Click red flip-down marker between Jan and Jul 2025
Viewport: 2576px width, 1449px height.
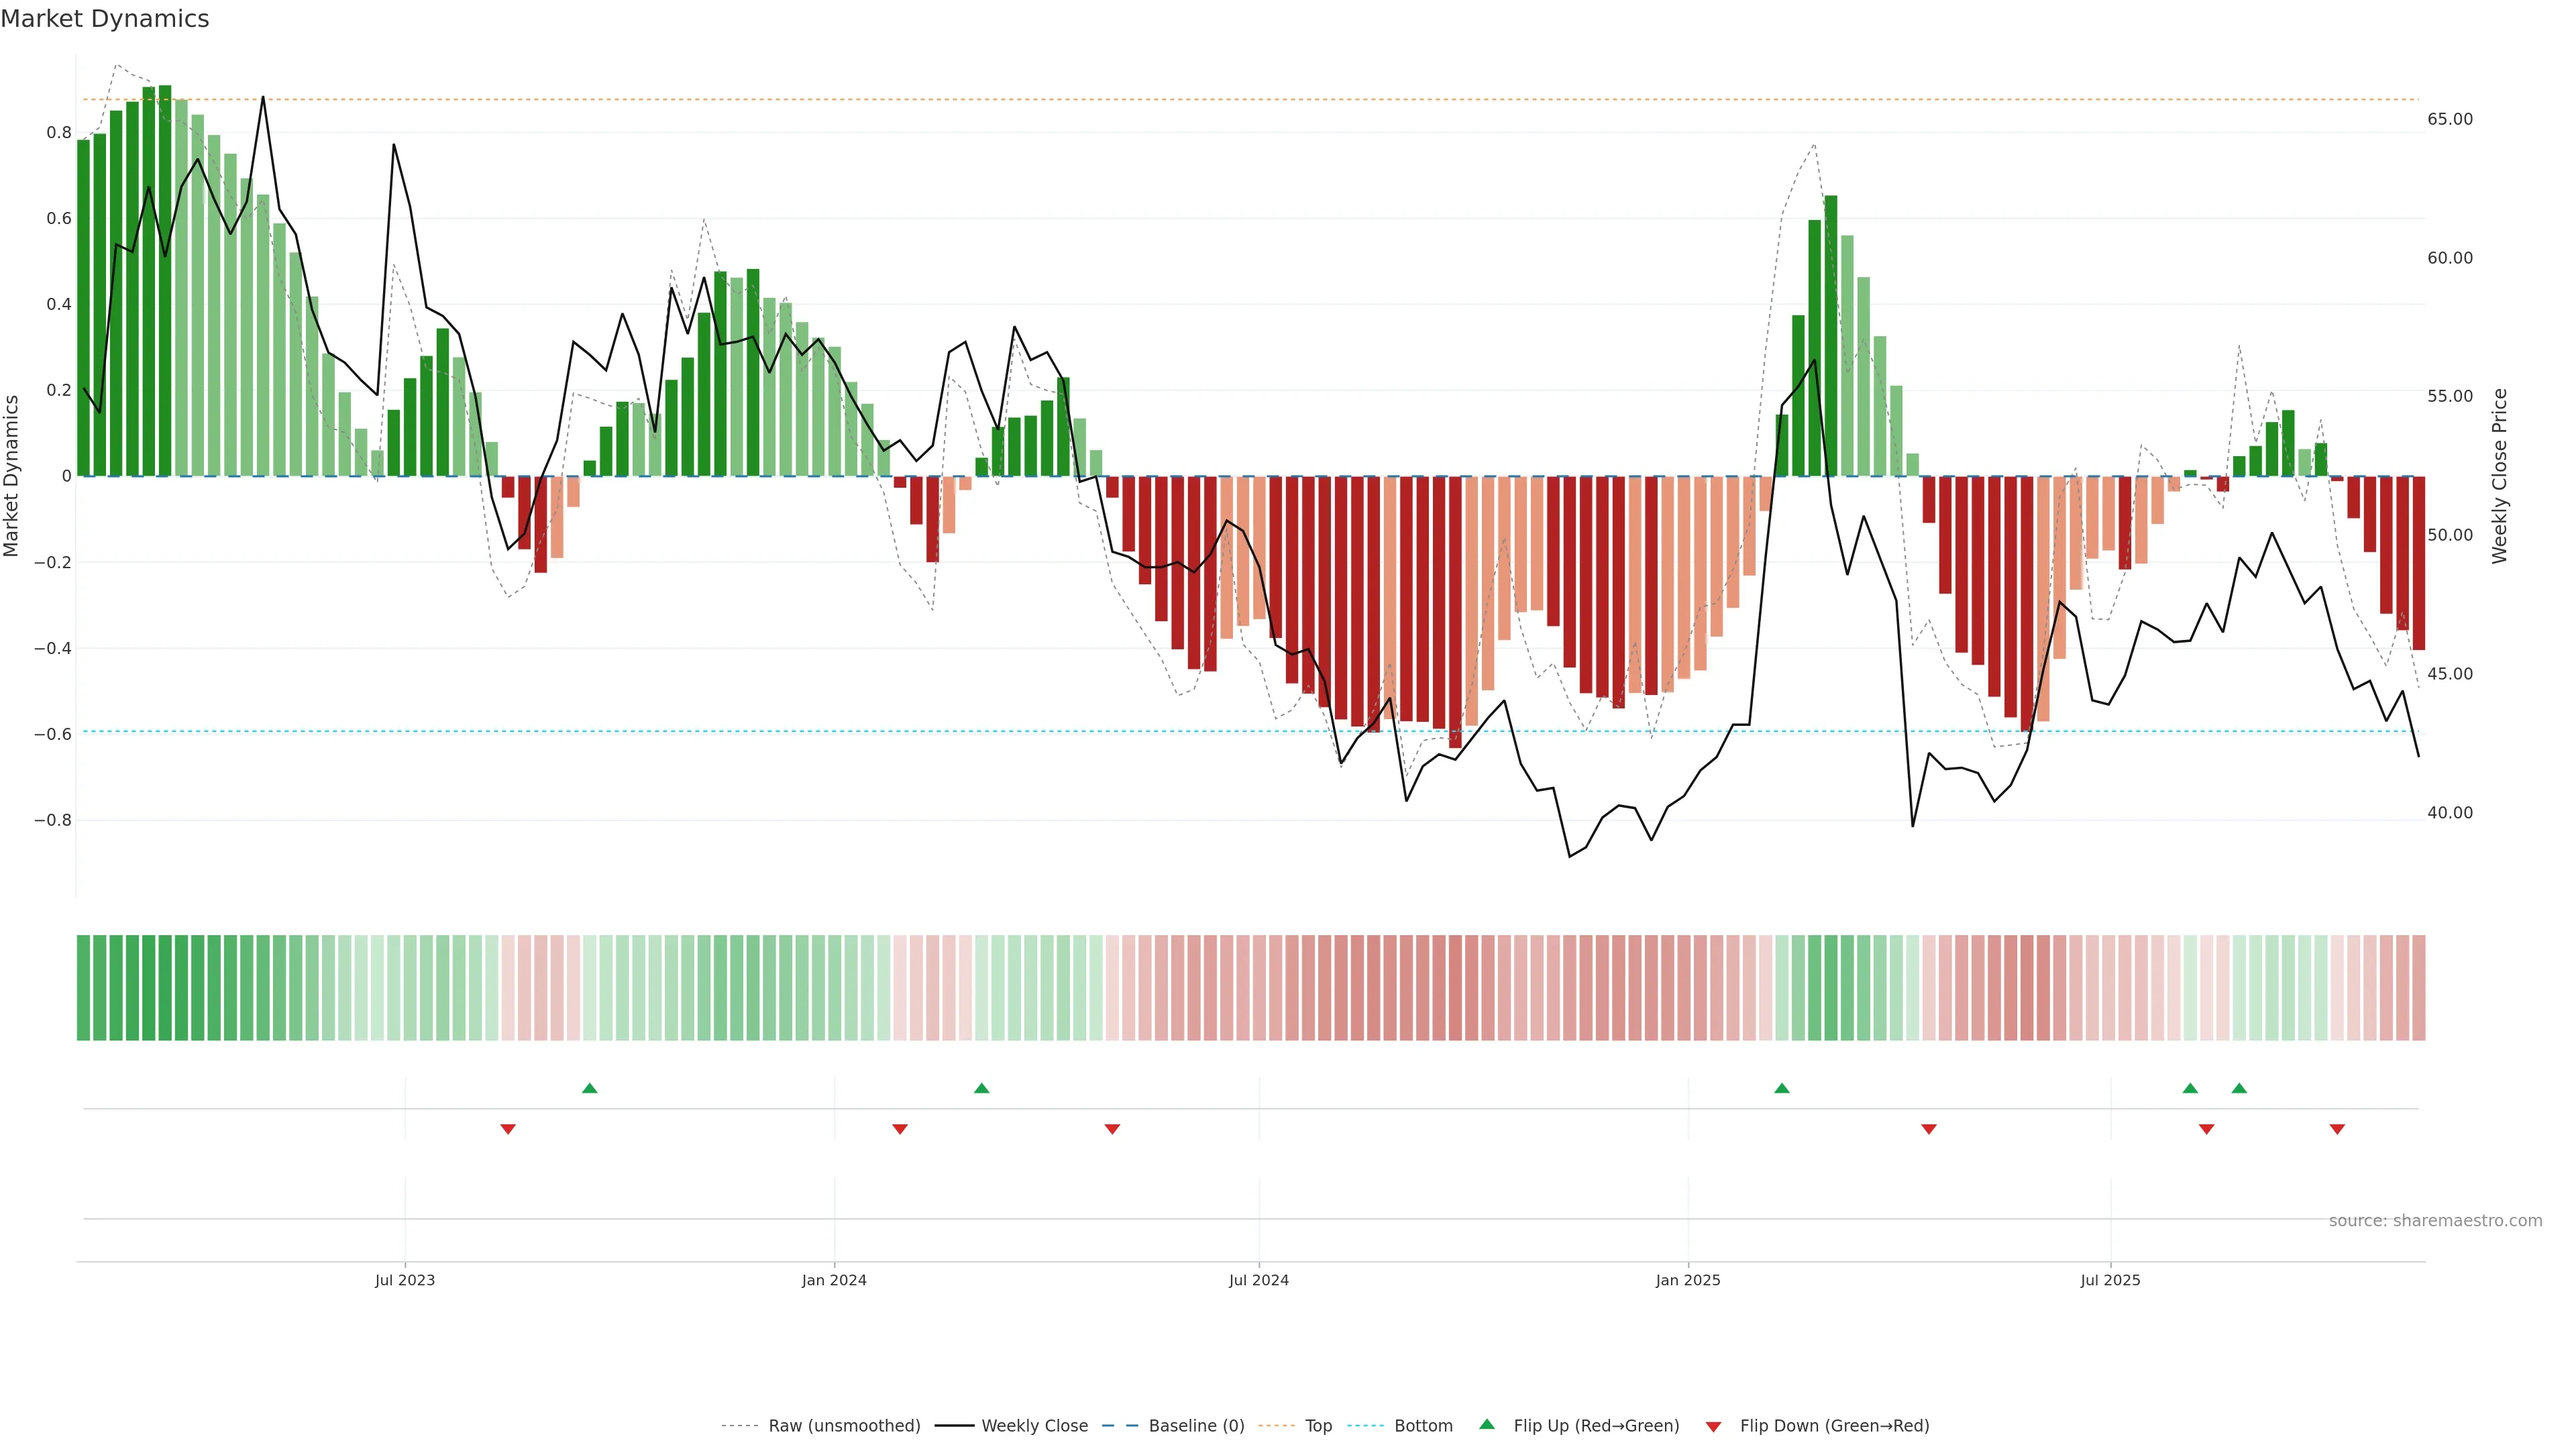[x=1929, y=1129]
